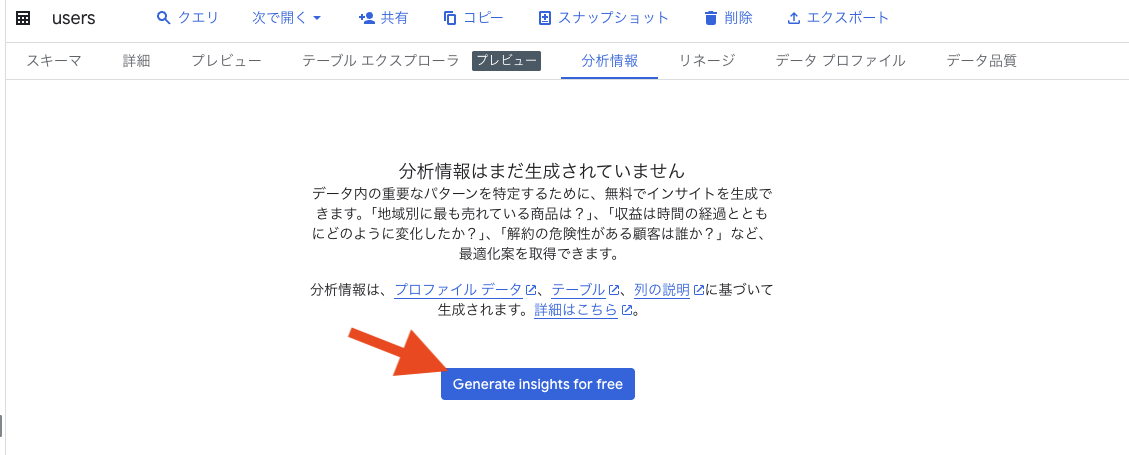Go to the リネージ tab
The width and height of the screenshot is (1129, 455).
point(706,60)
